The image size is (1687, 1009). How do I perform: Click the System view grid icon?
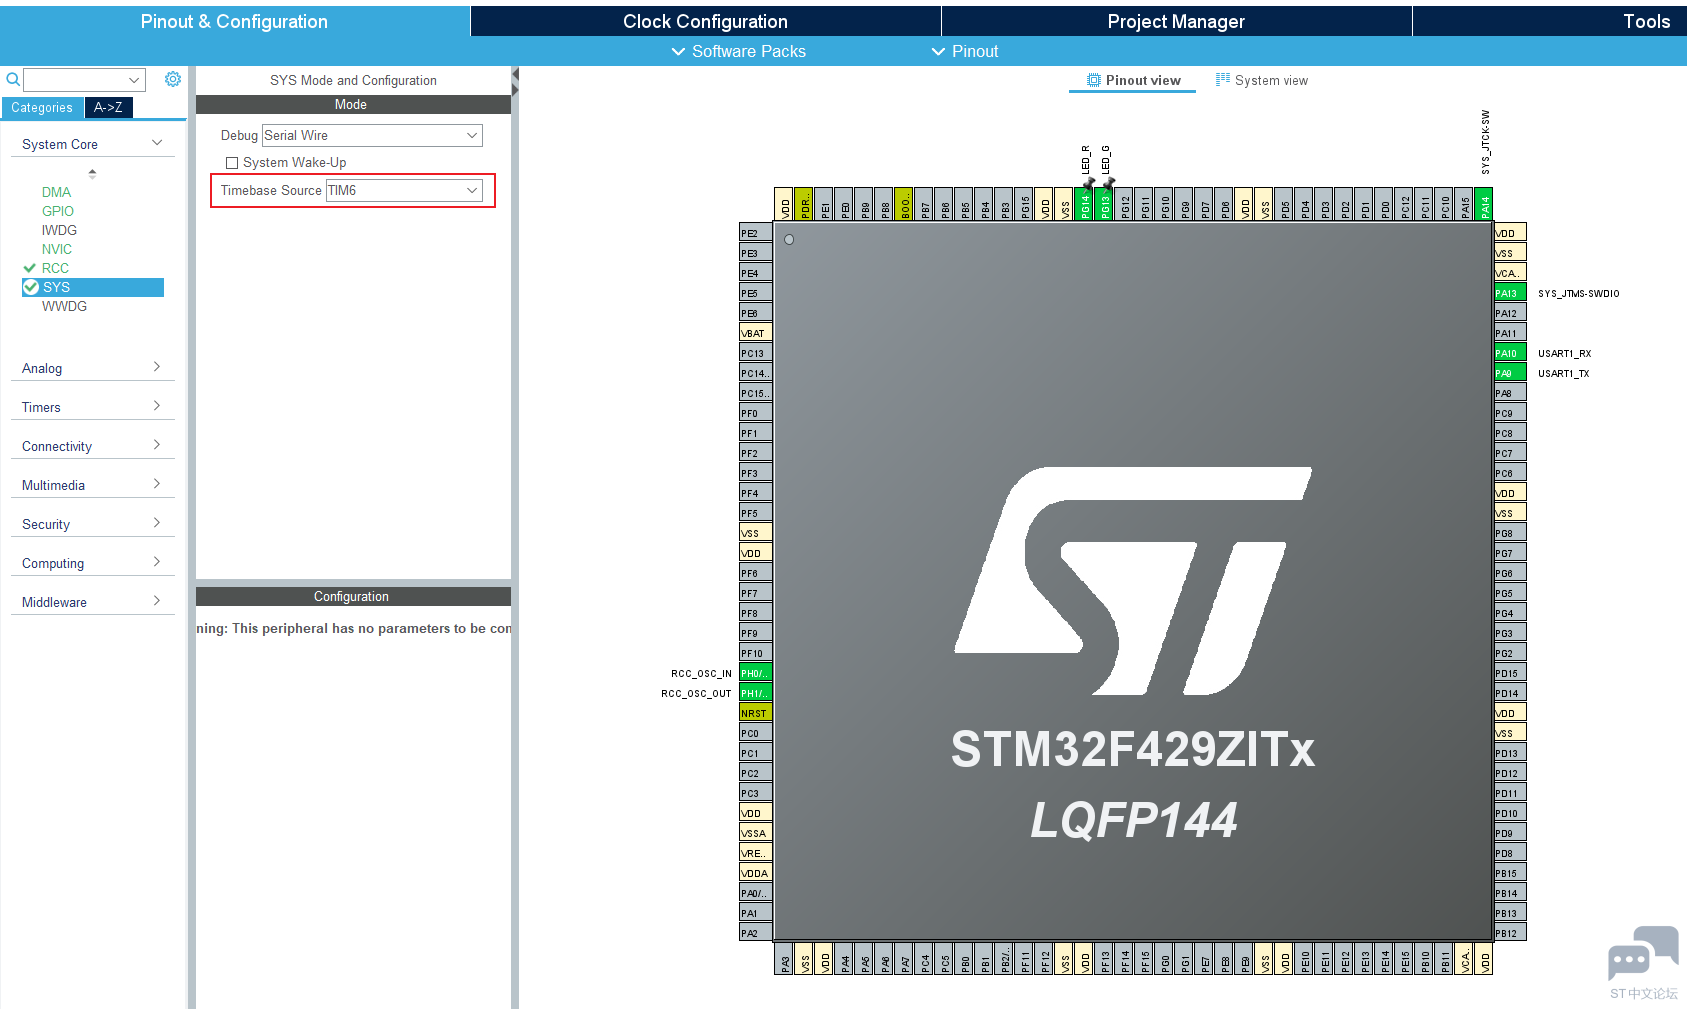1223,79
